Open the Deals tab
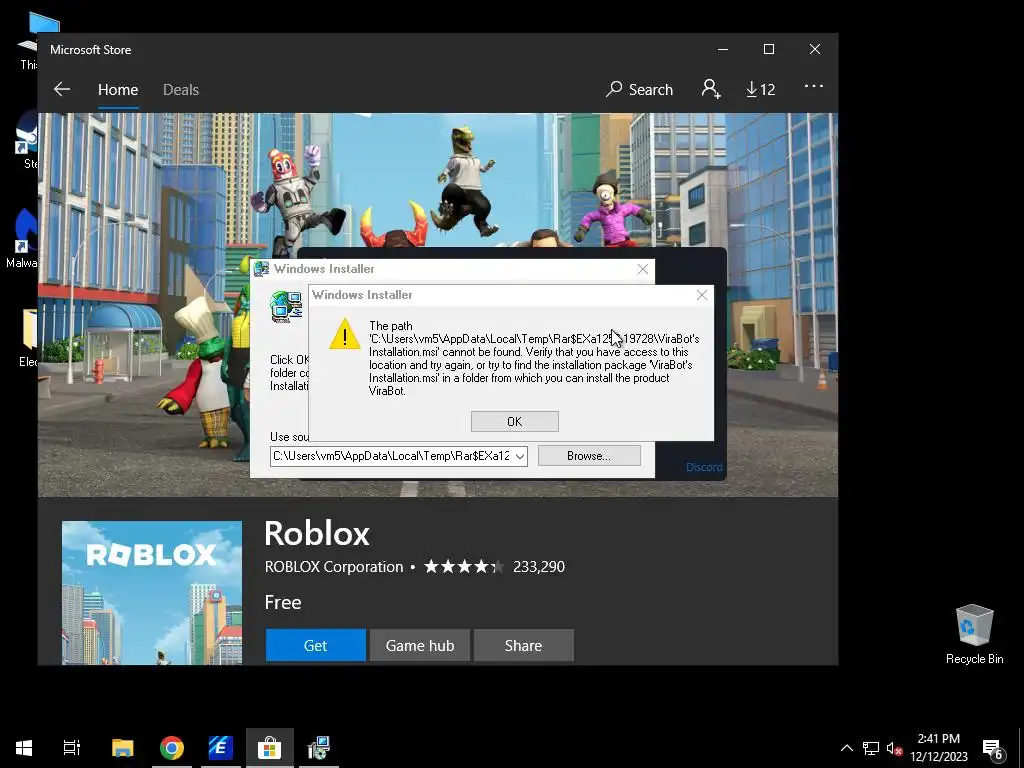The image size is (1024, 768). click(181, 89)
